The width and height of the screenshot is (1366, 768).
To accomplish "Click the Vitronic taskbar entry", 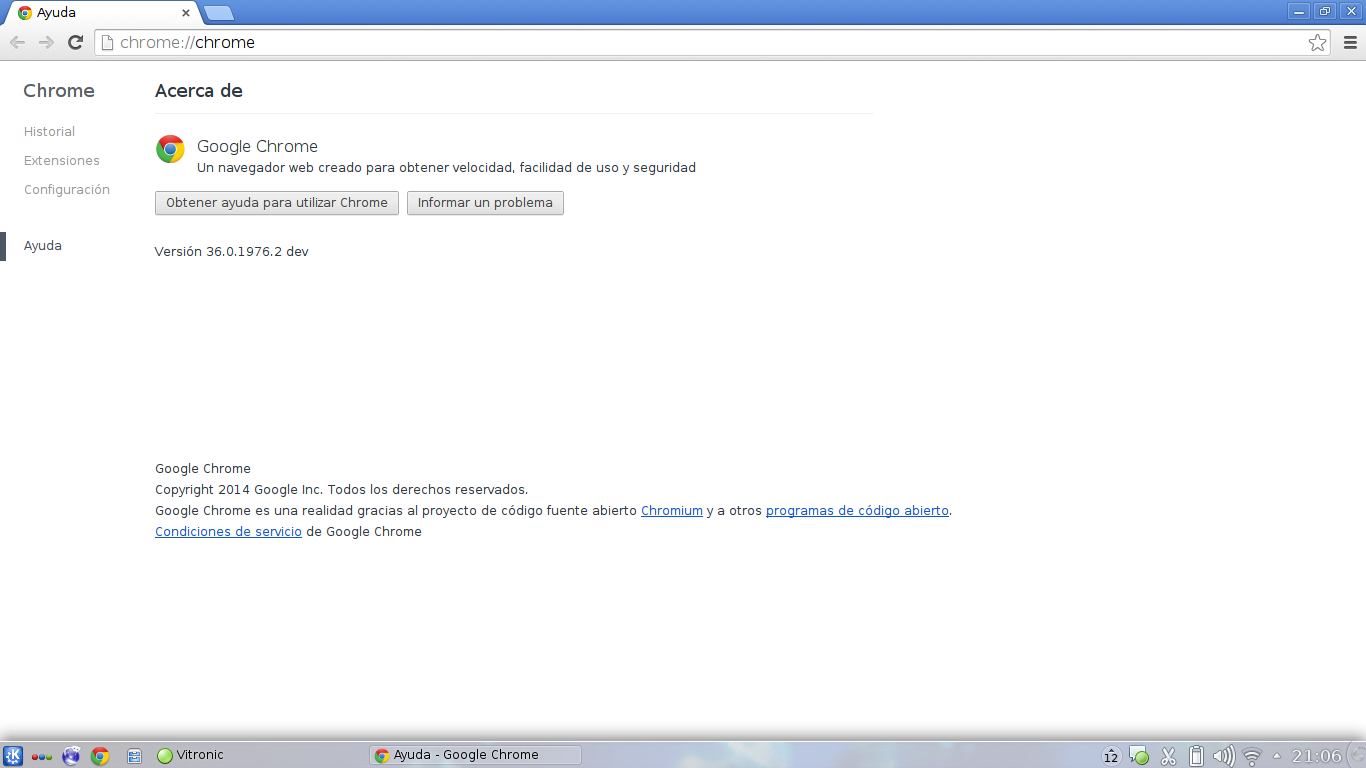I will [191, 755].
